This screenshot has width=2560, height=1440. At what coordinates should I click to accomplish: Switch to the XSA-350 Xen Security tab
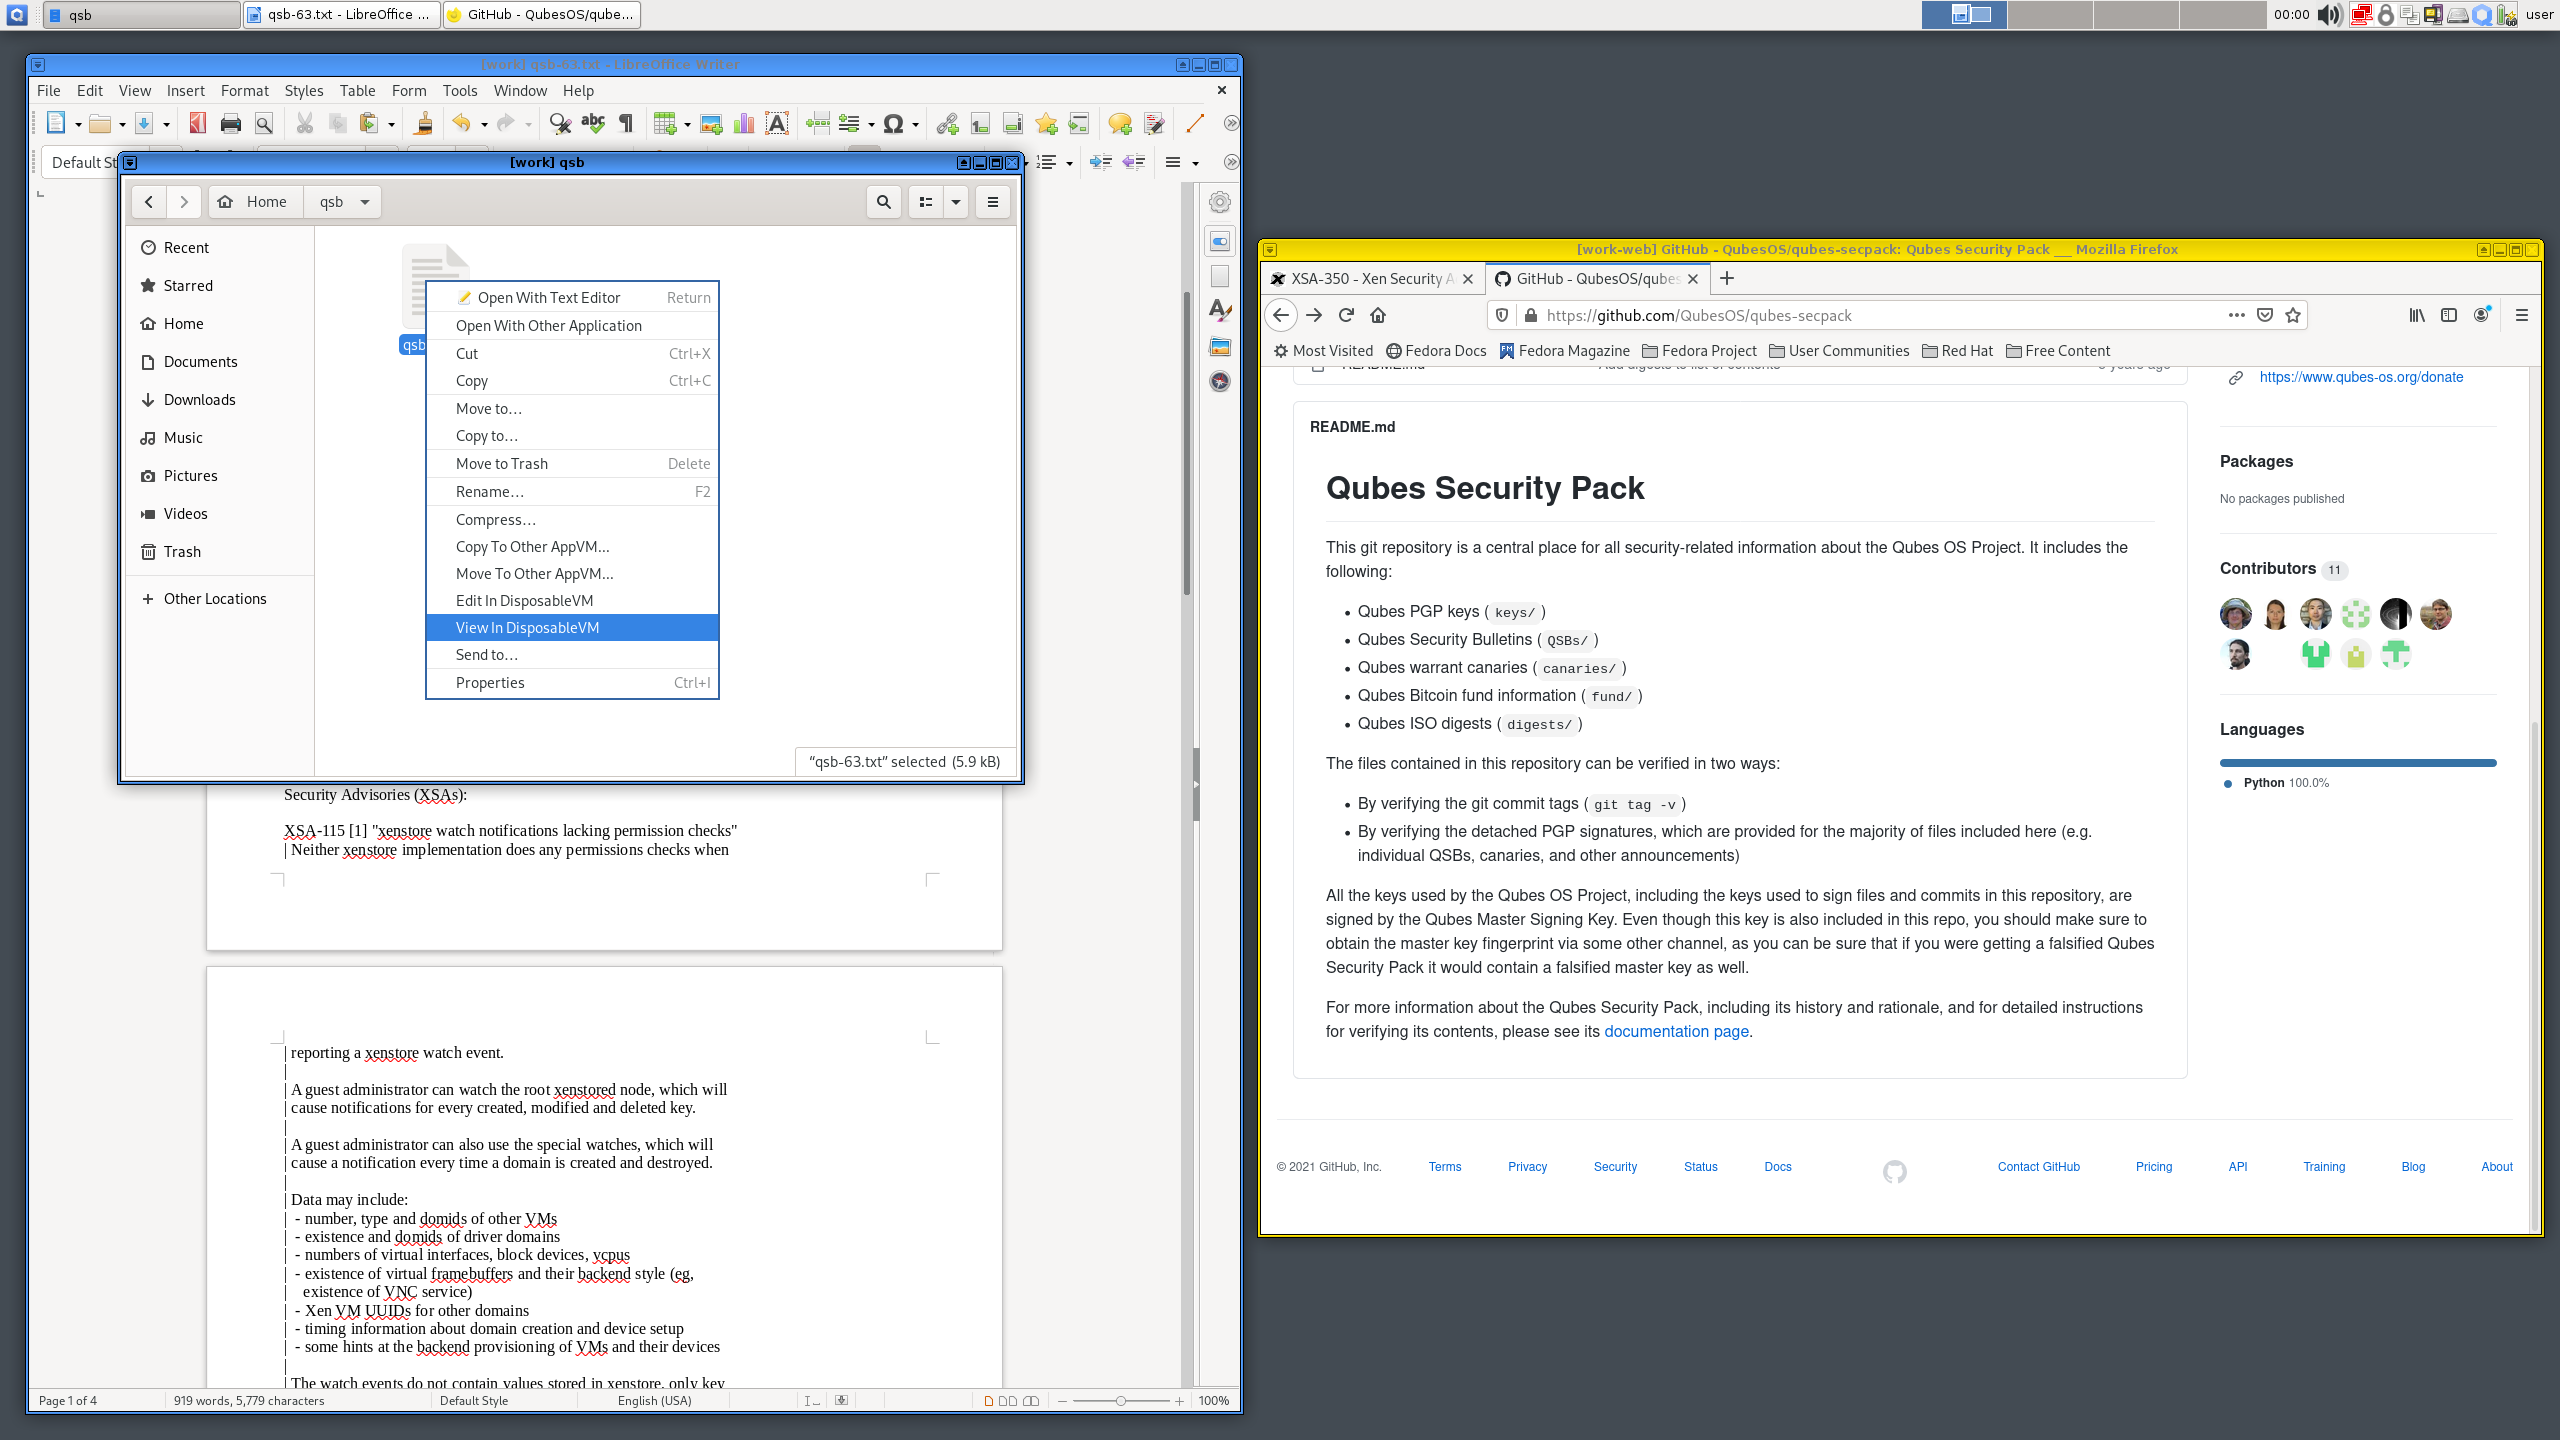coord(1366,279)
